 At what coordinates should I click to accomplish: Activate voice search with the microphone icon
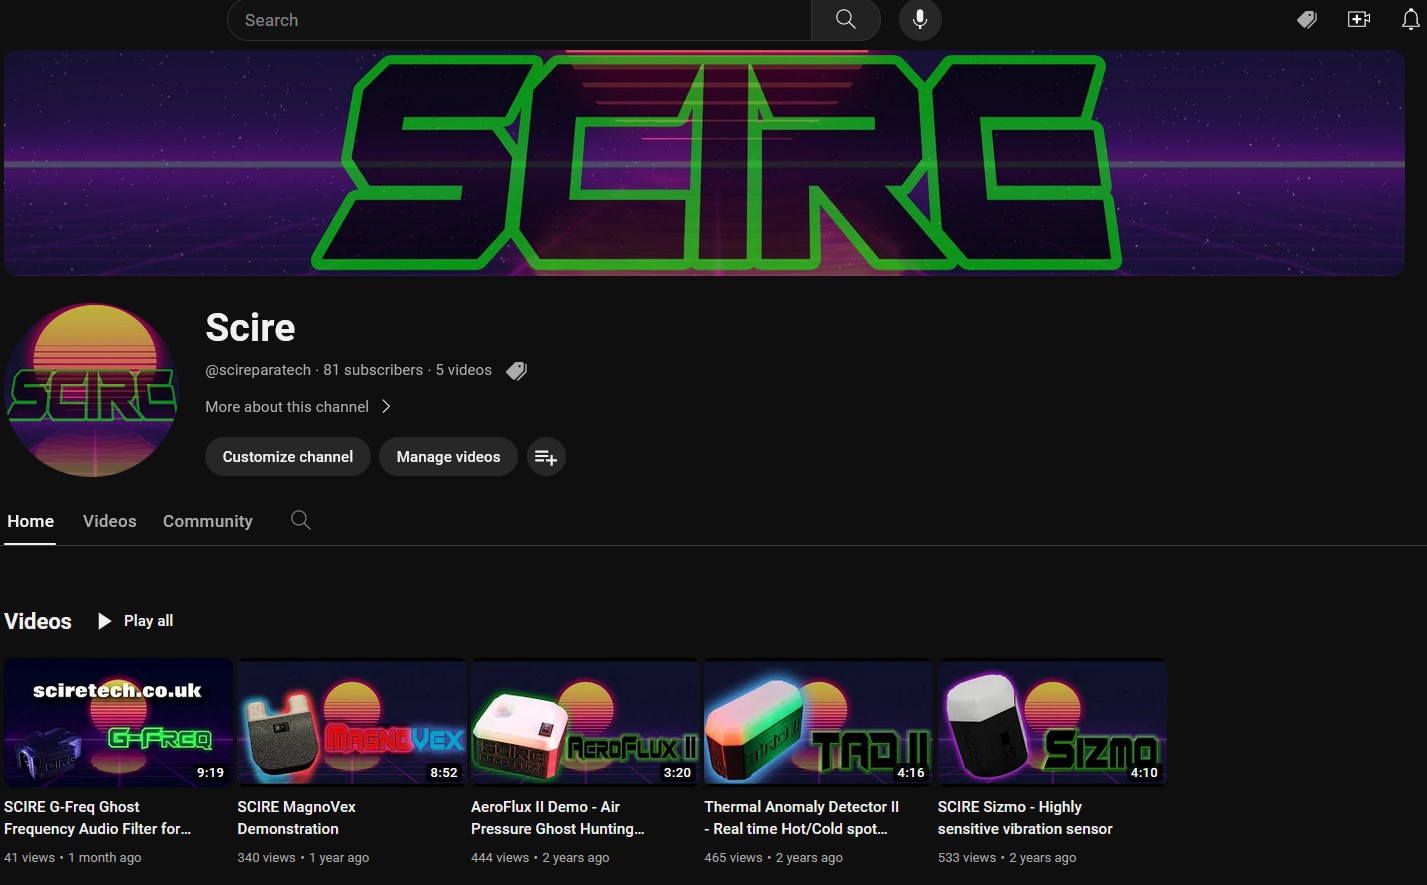[x=919, y=19]
